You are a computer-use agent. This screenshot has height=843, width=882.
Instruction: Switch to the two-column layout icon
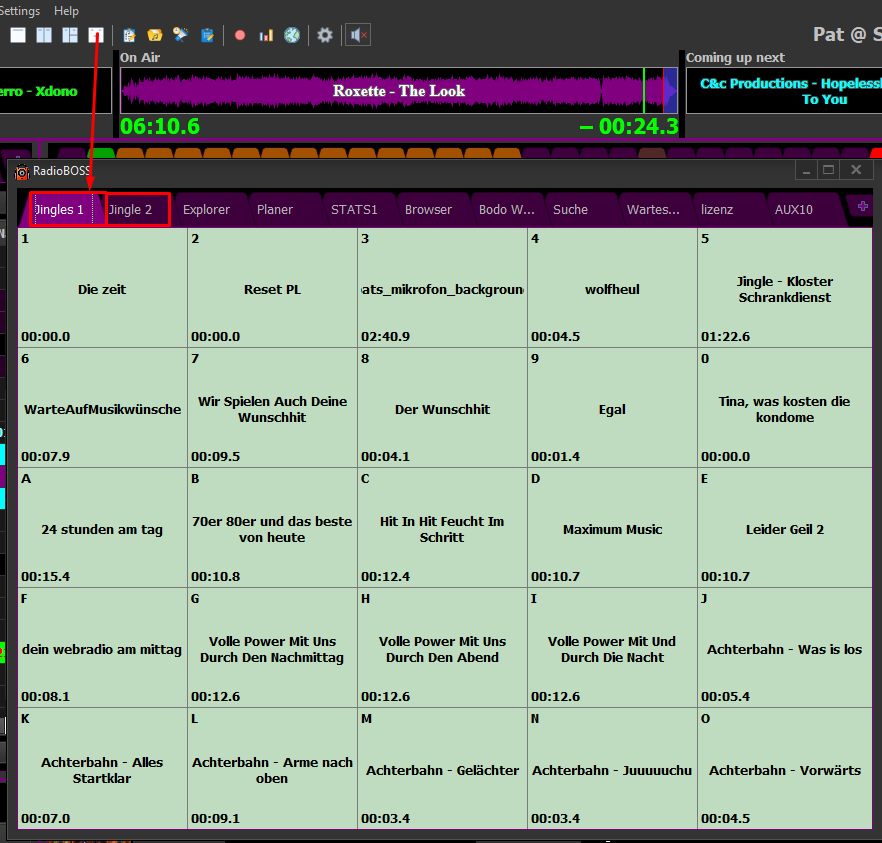click(44, 35)
